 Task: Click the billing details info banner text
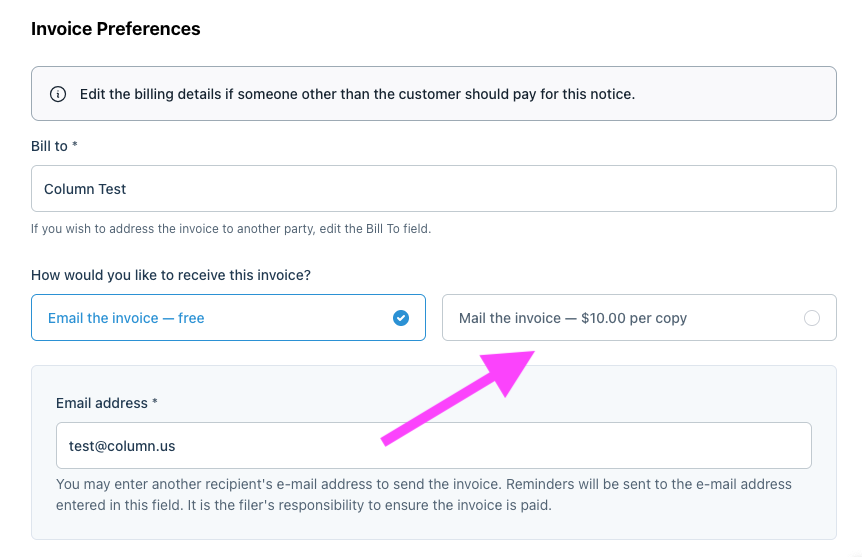[x=357, y=94]
